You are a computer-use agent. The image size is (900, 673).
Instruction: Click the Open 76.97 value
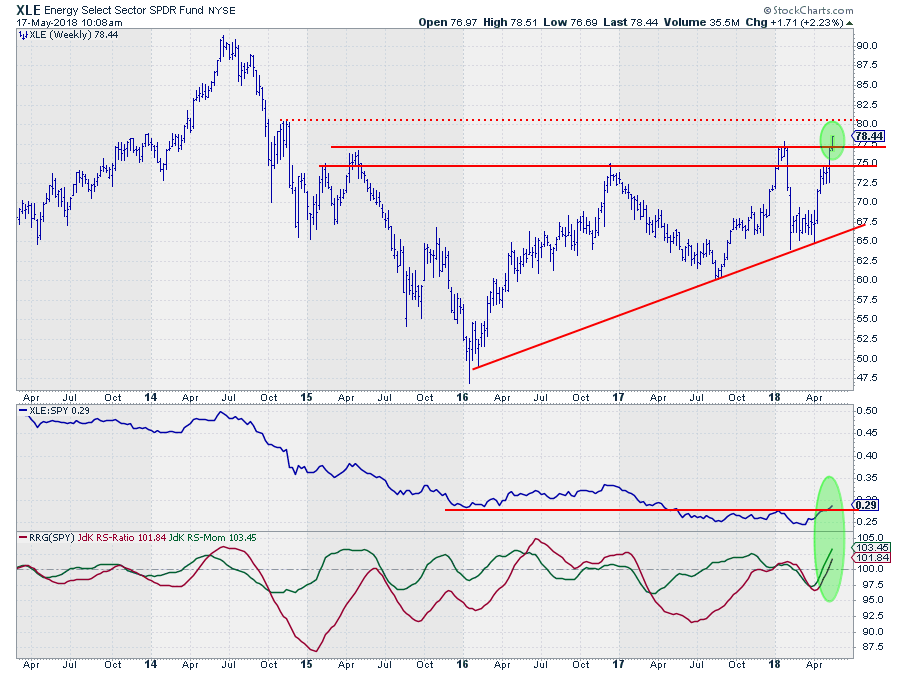pos(448,22)
